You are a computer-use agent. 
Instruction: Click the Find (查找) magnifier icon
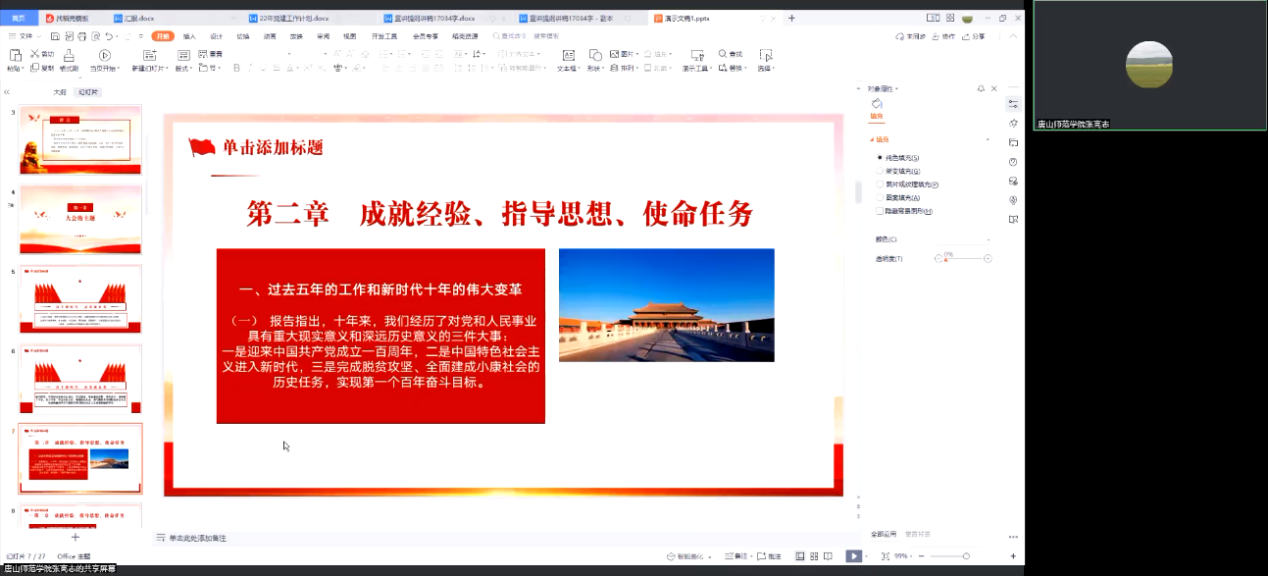click(x=722, y=54)
